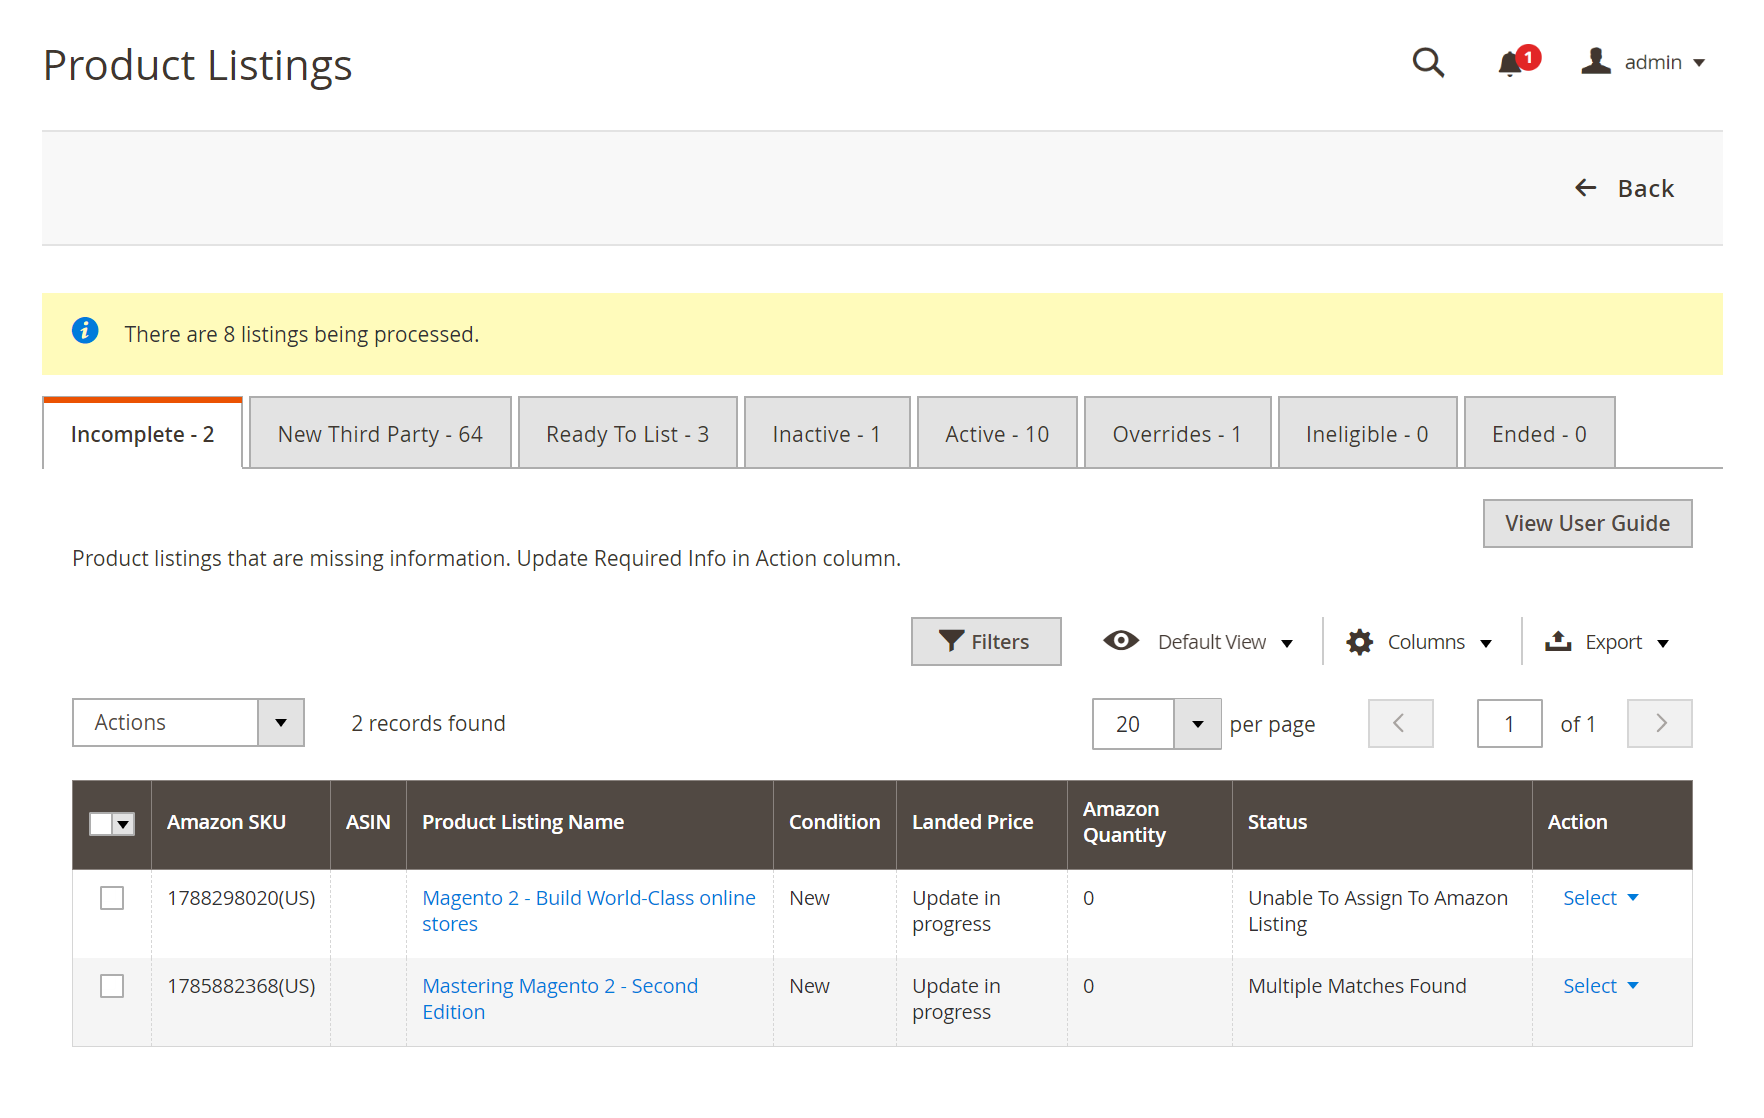Click SKU cell 1785882368(US)
Screen dimensions: 1764x1118
241,986
